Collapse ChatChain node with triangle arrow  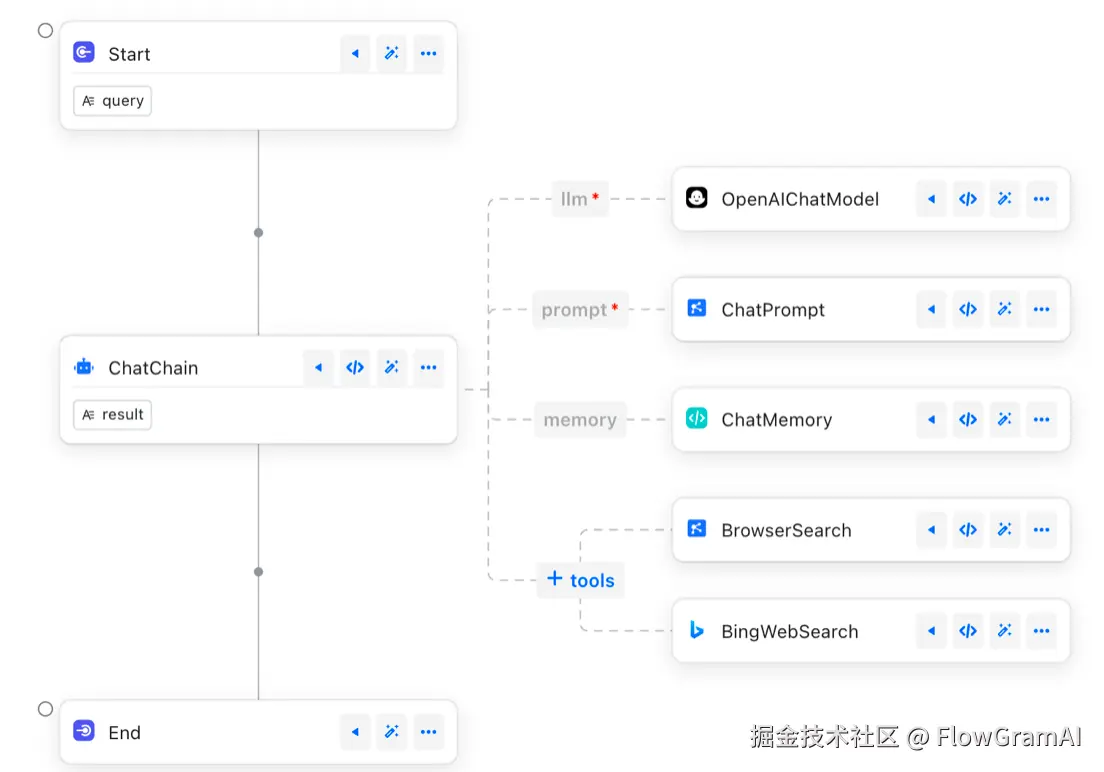[318, 368]
